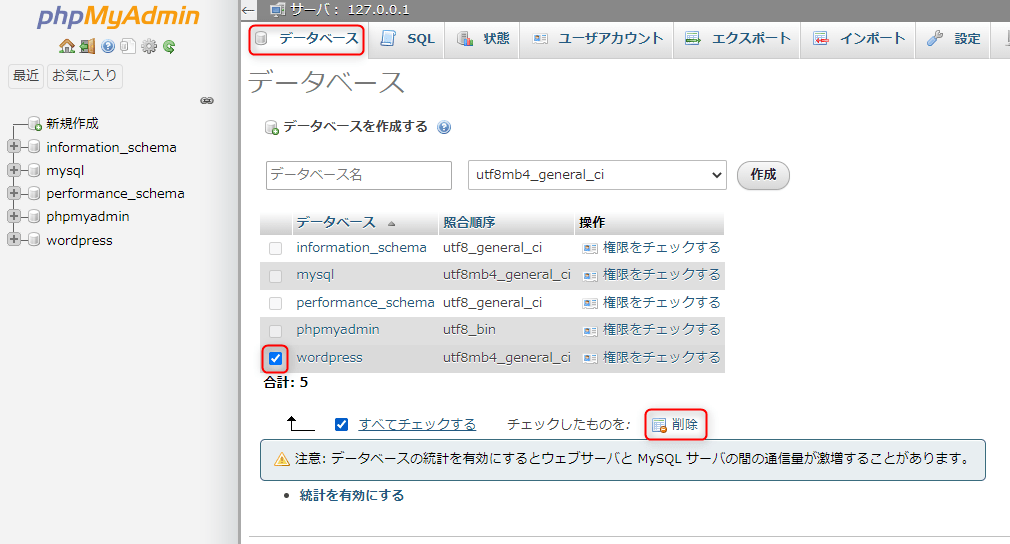Toggle the すべてチェックする checkbox
This screenshot has width=1010, height=544.
coord(341,424)
